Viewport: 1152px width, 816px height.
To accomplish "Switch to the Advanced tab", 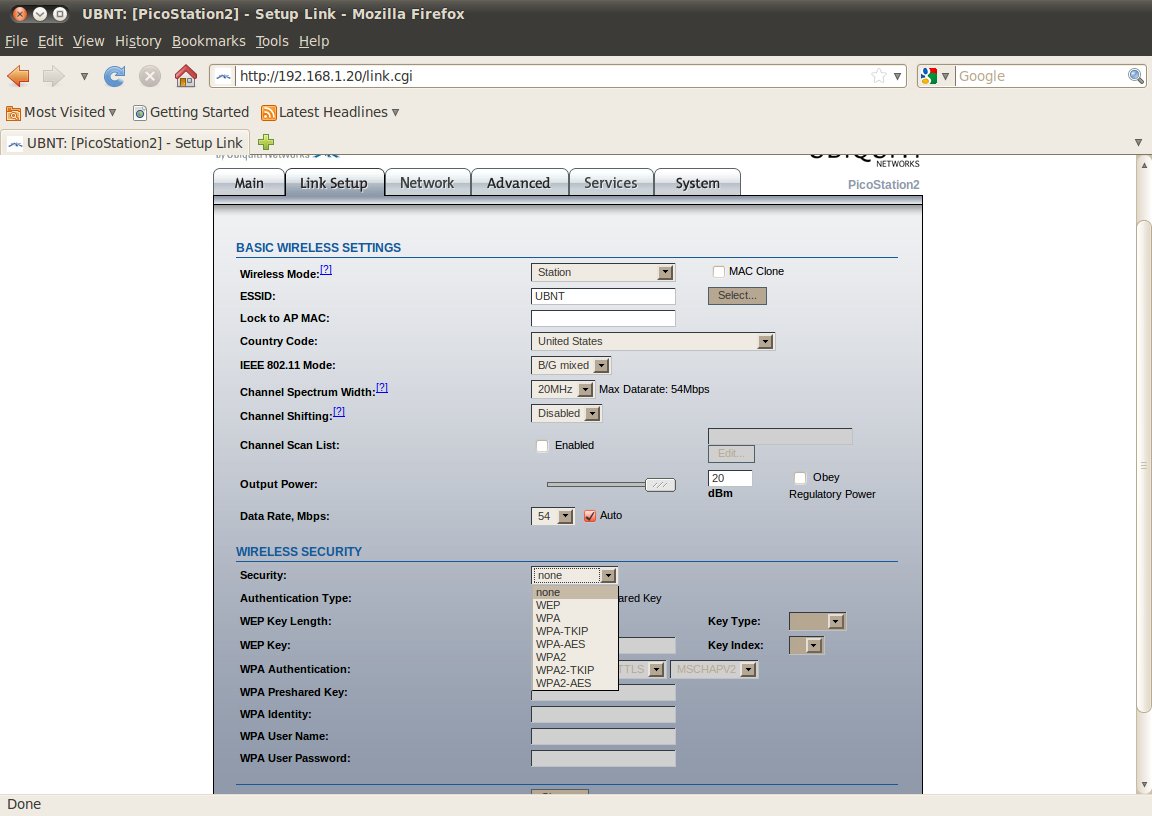I will pyautogui.click(x=519, y=183).
